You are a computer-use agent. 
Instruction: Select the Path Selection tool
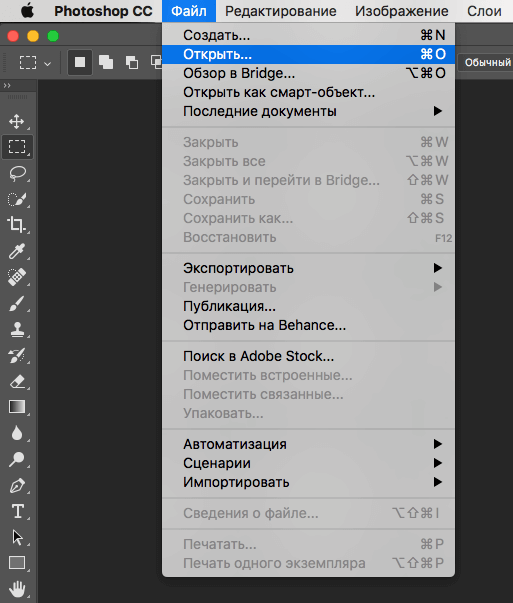17,537
